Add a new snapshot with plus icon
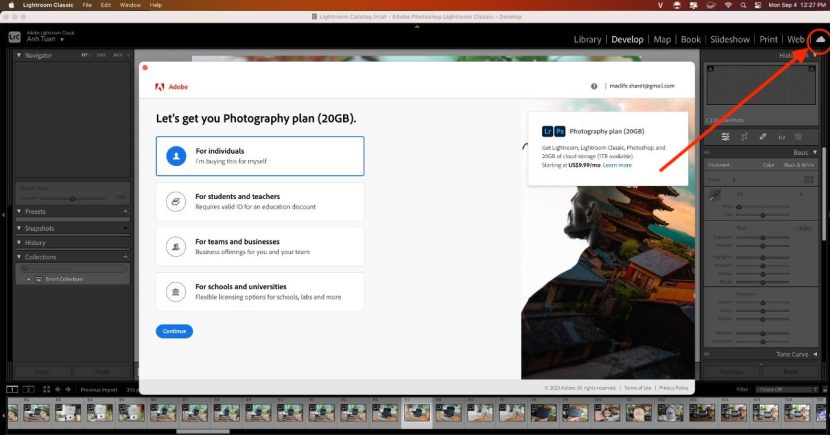 (x=125, y=228)
